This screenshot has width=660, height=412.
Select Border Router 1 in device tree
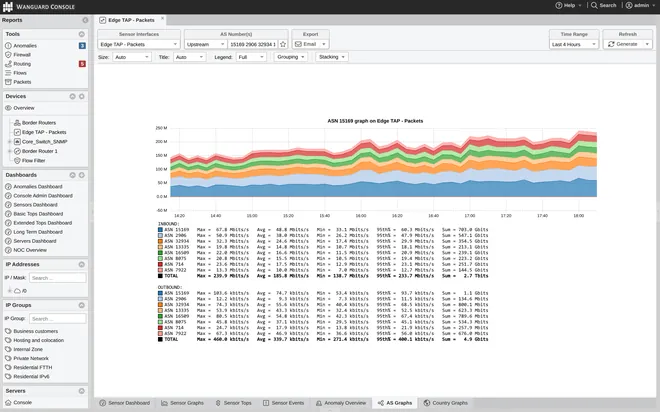(40, 151)
